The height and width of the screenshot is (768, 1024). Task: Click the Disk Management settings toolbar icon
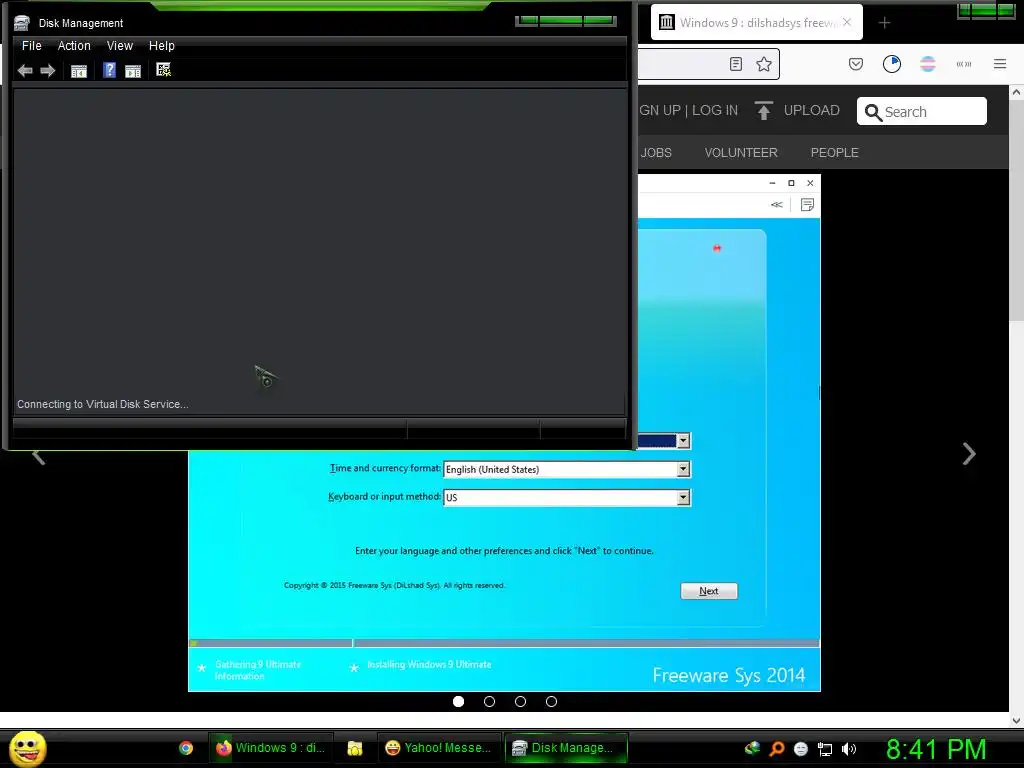[x=163, y=70]
